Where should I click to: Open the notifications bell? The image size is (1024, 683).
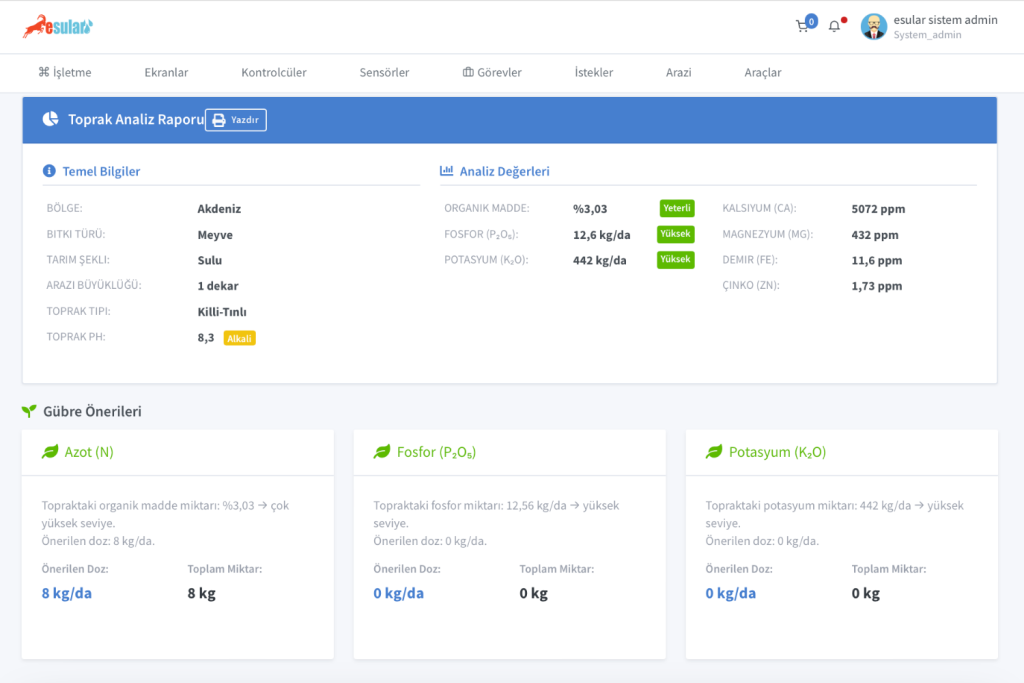pos(834,27)
